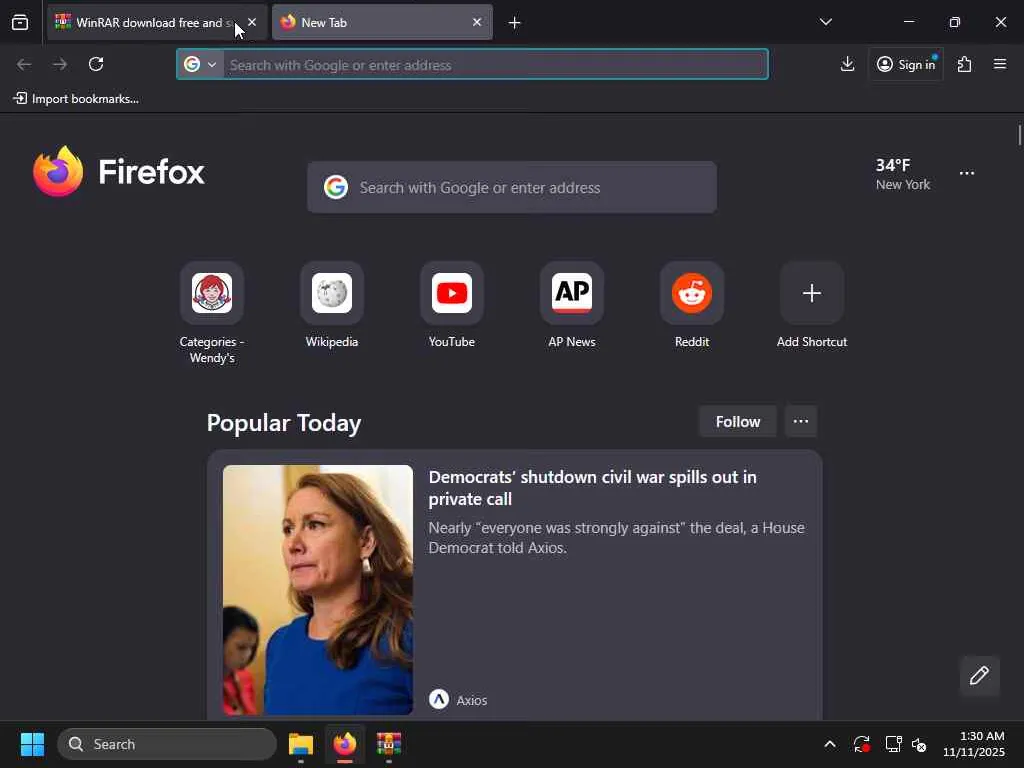Close the WinRAR download tab
Viewport: 1024px width, 768px height.
252,22
